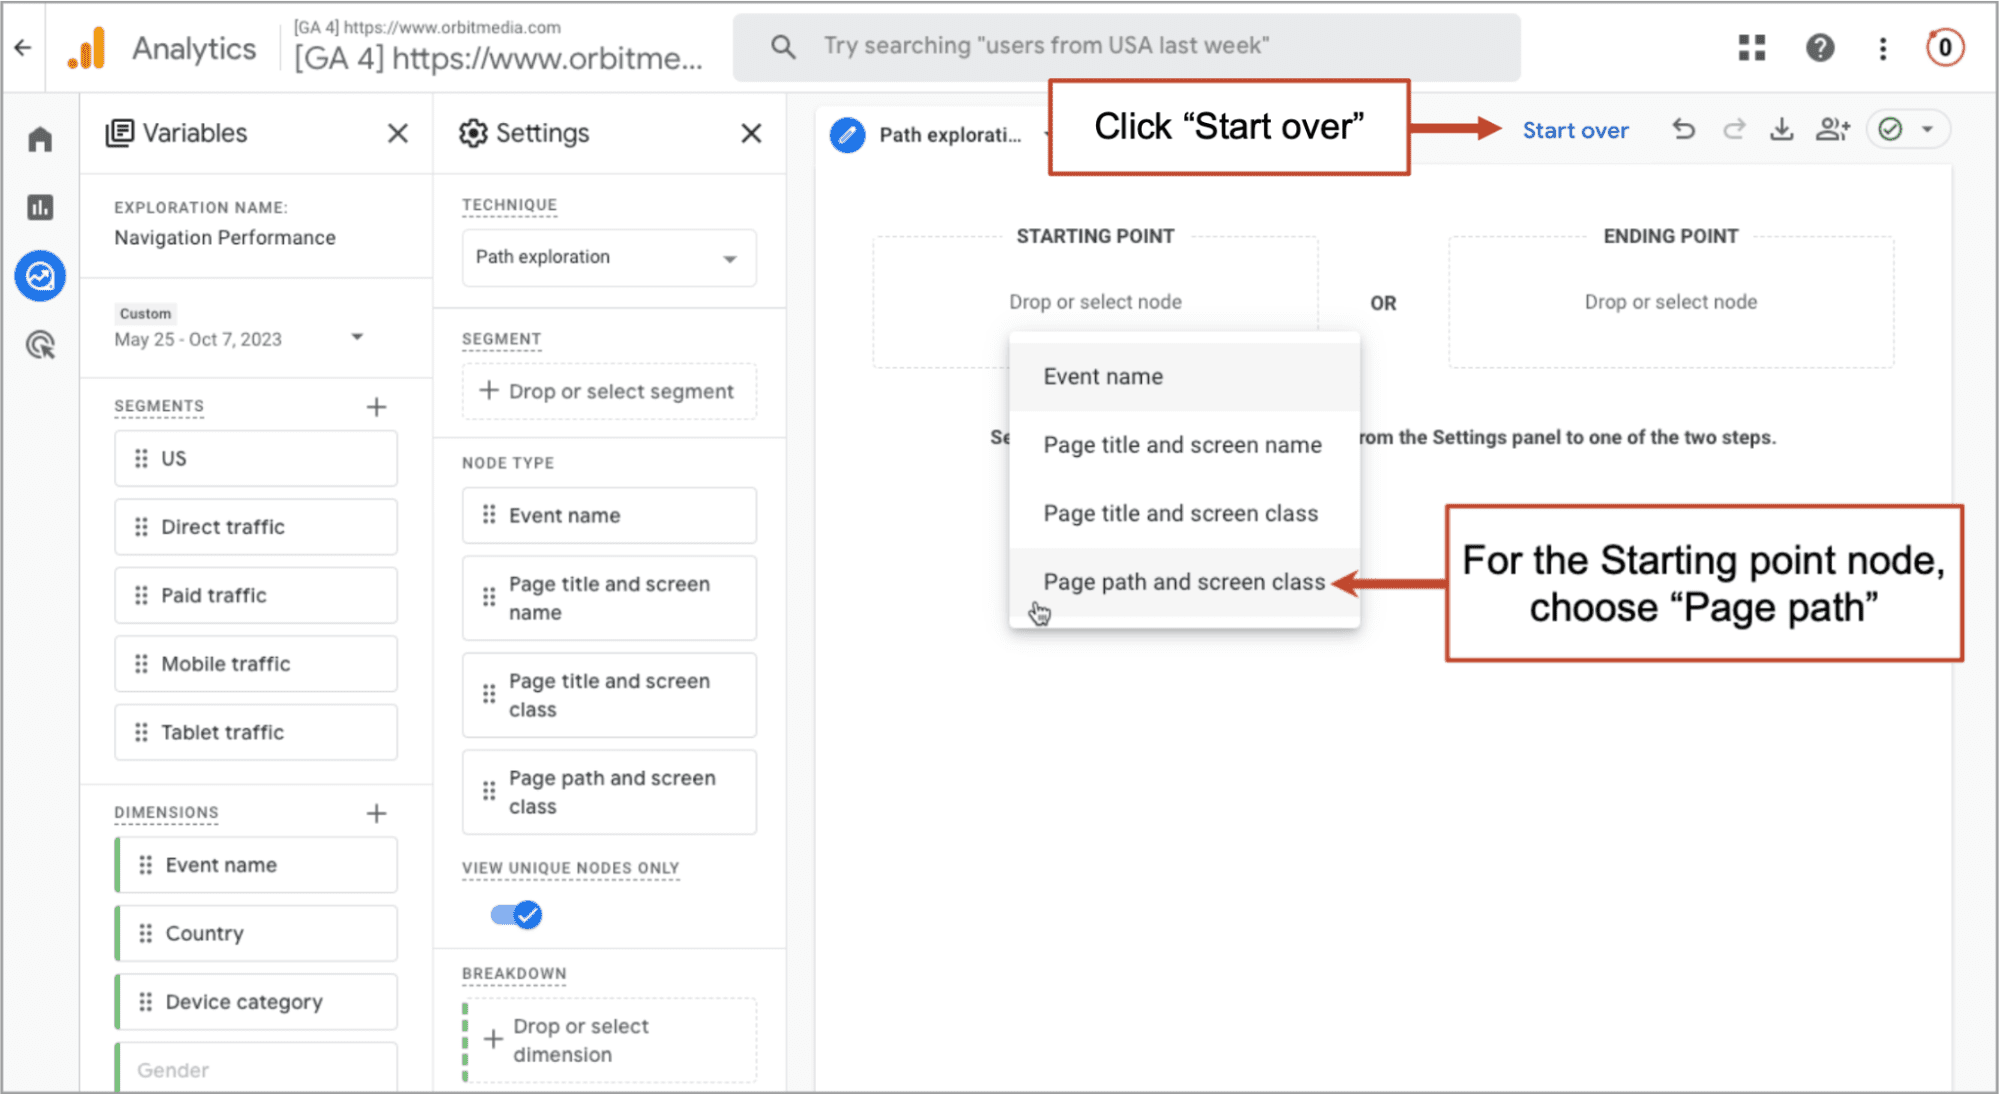Image resolution: width=1999 pixels, height=1095 pixels.
Task: Click the help question mark icon
Action: (x=1820, y=47)
